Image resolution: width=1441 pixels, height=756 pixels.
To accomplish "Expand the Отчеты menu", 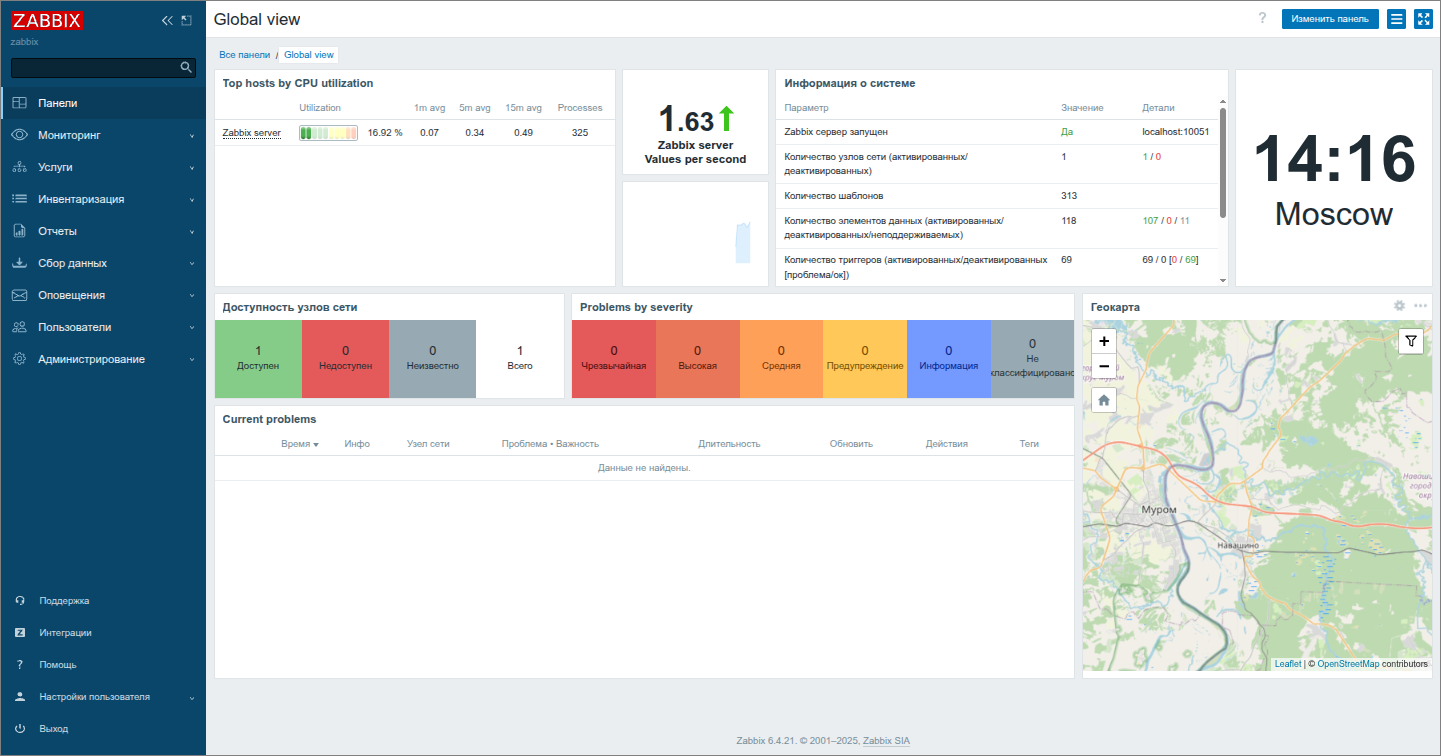I will pyautogui.click(x=103, y=231).
